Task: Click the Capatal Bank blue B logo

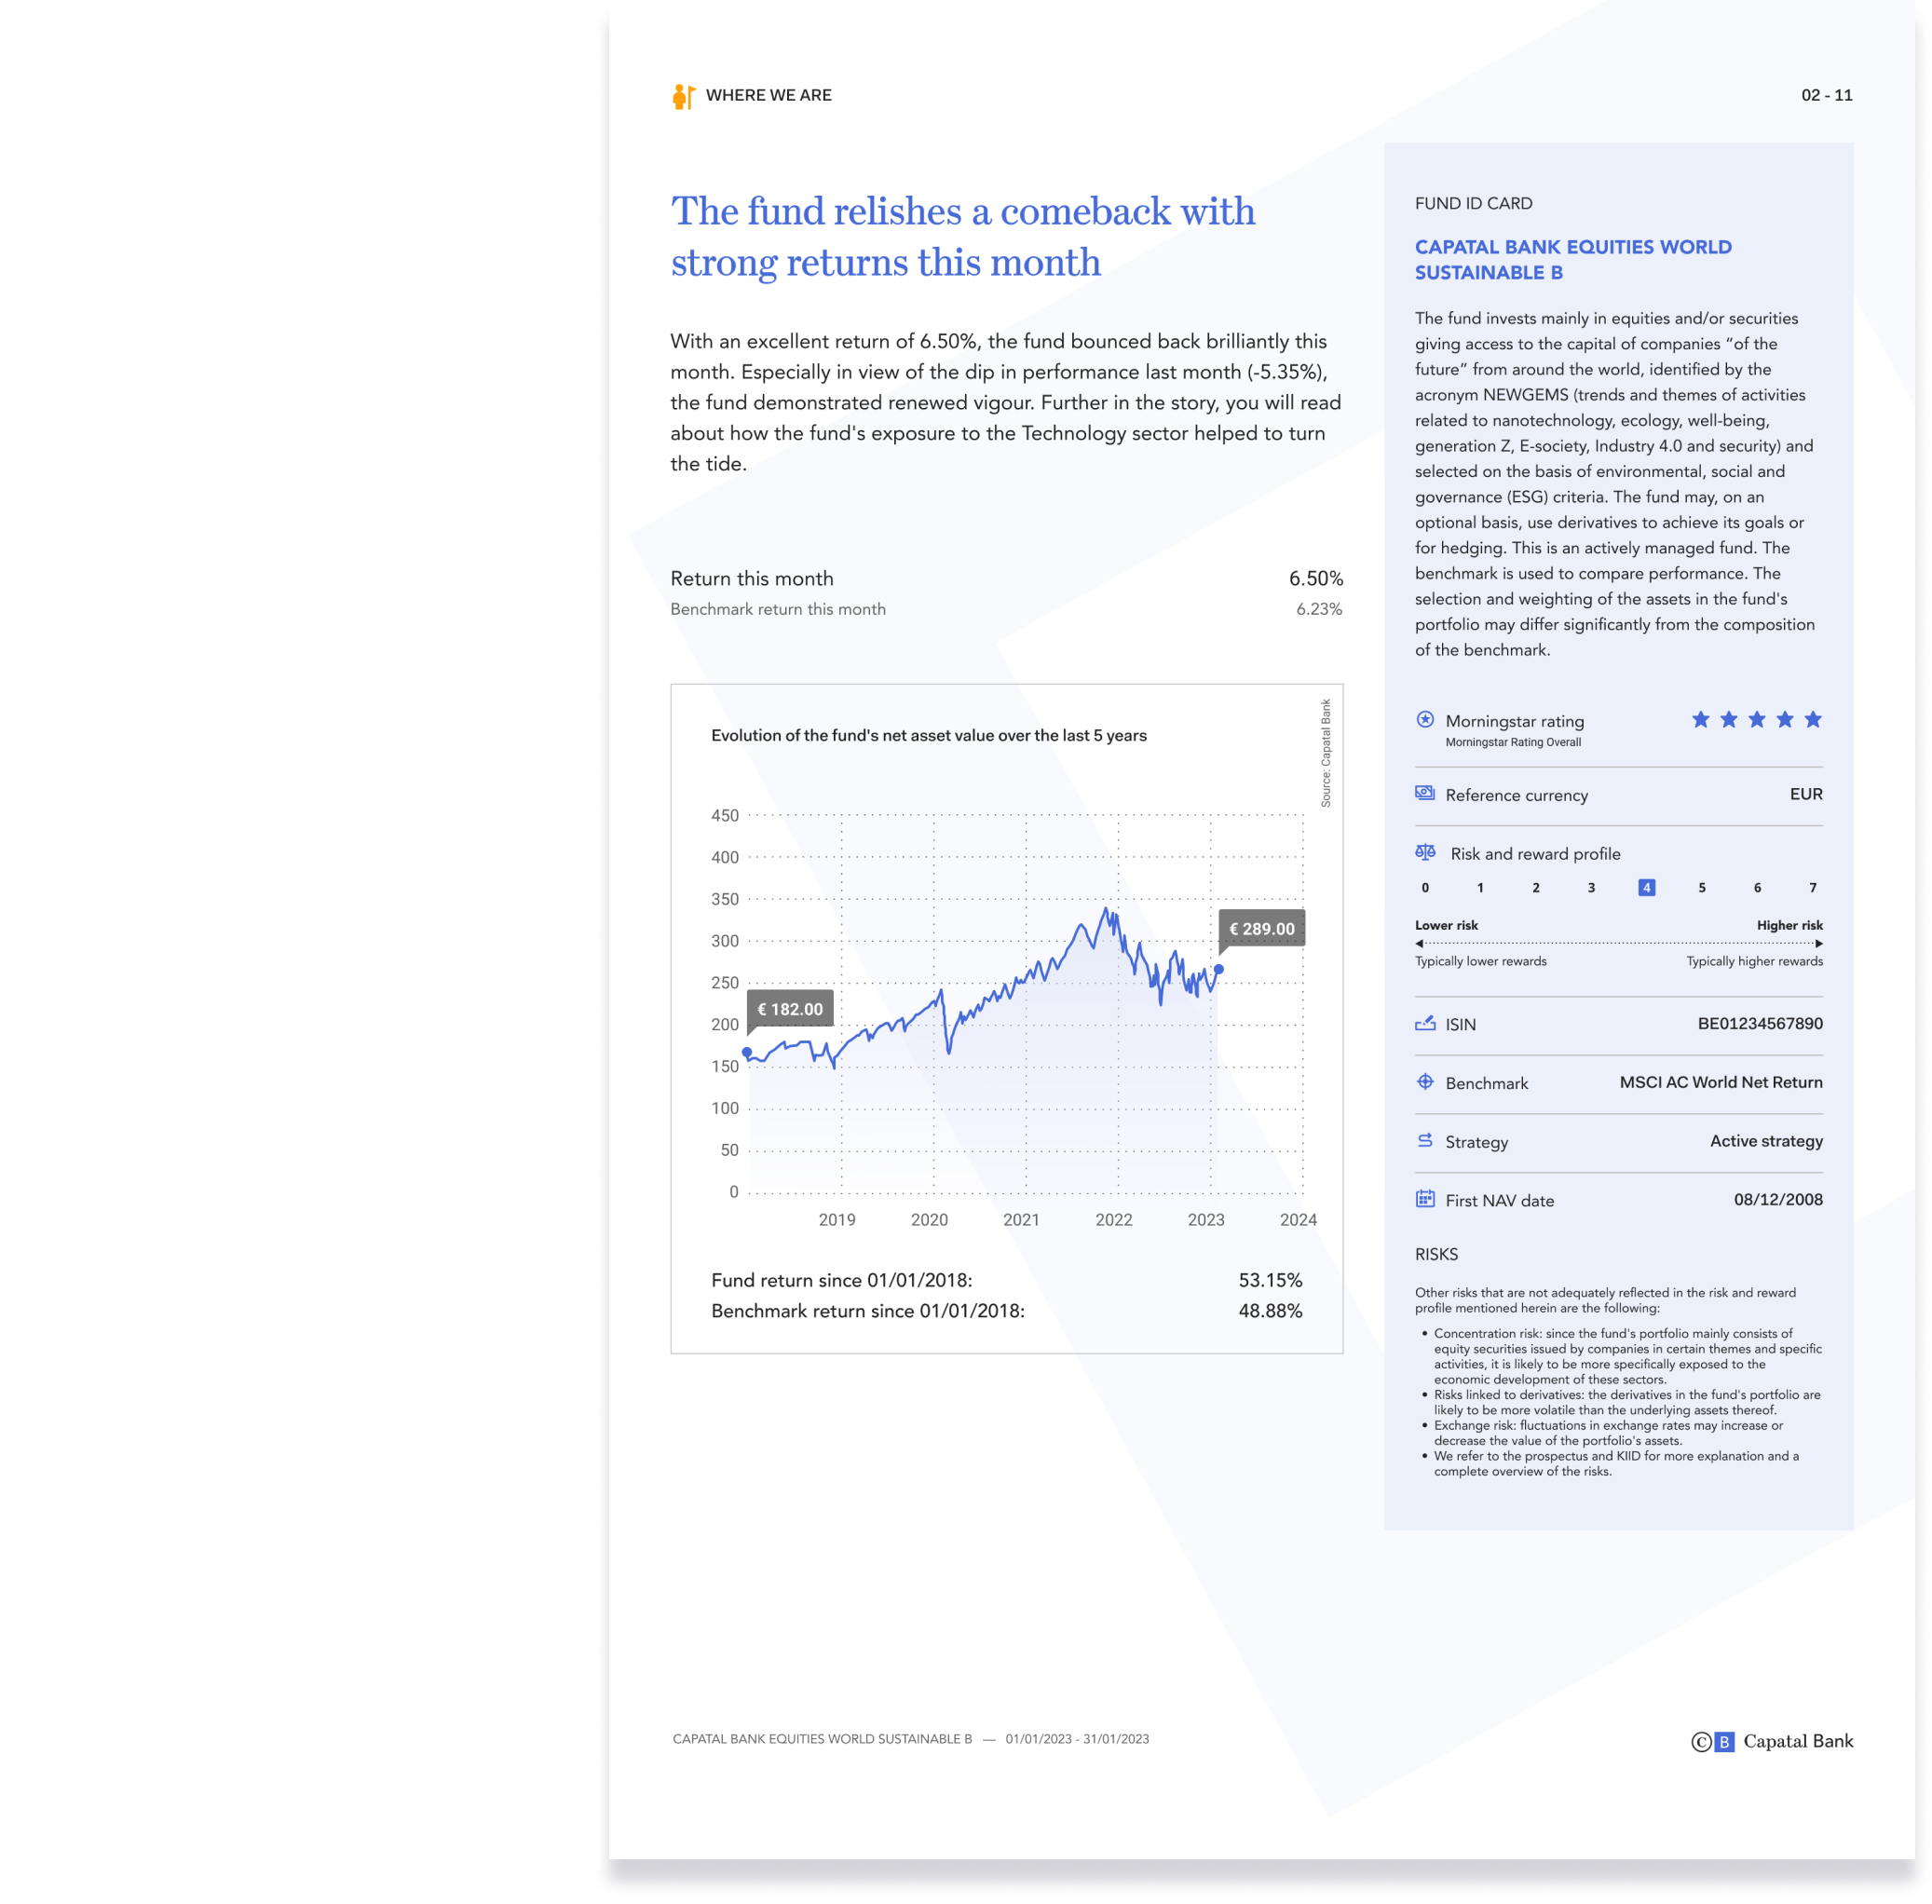Action: 1724,1742
